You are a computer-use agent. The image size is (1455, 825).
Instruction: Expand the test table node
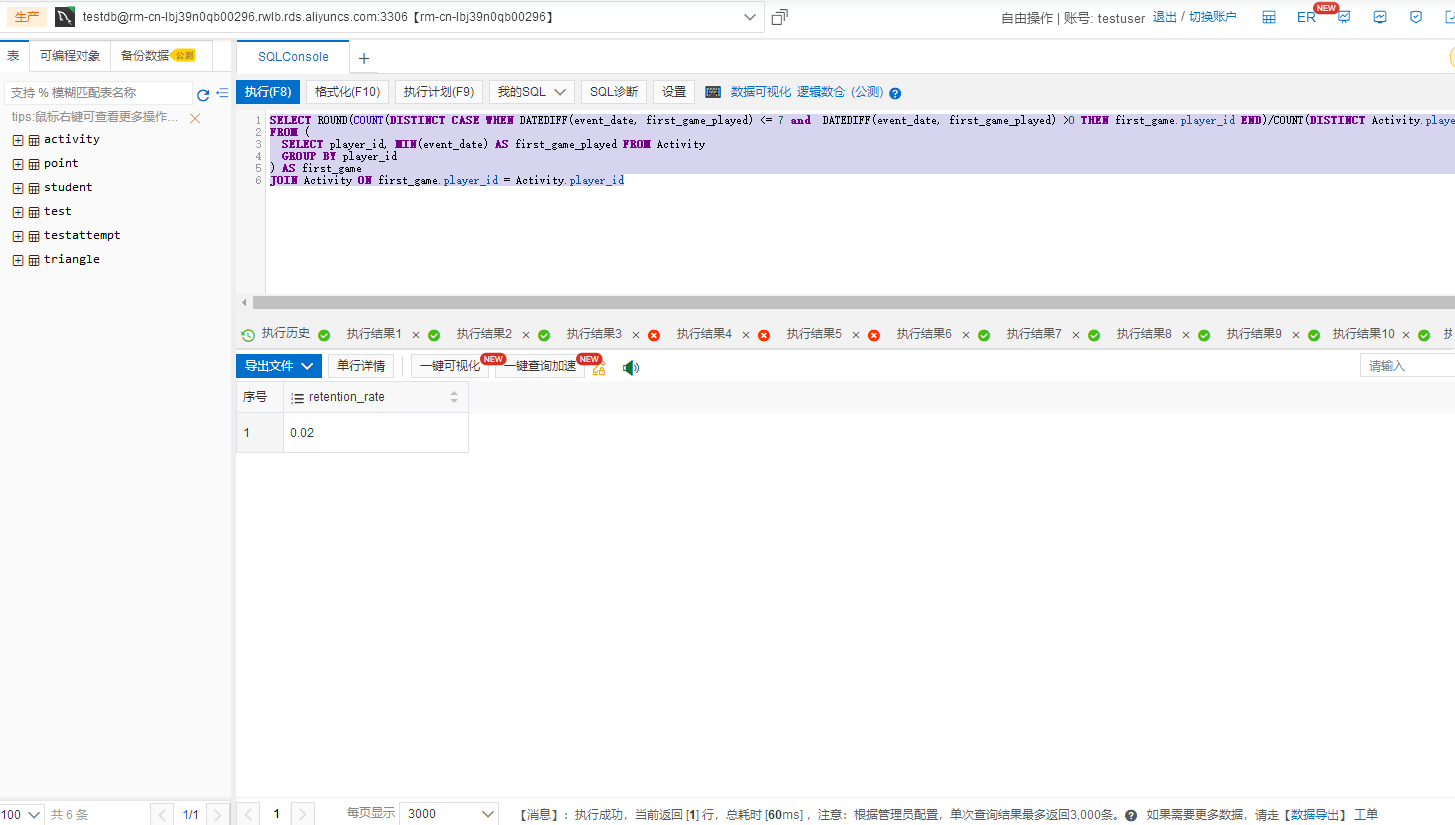pyautogui.click(x=17, y=212)
